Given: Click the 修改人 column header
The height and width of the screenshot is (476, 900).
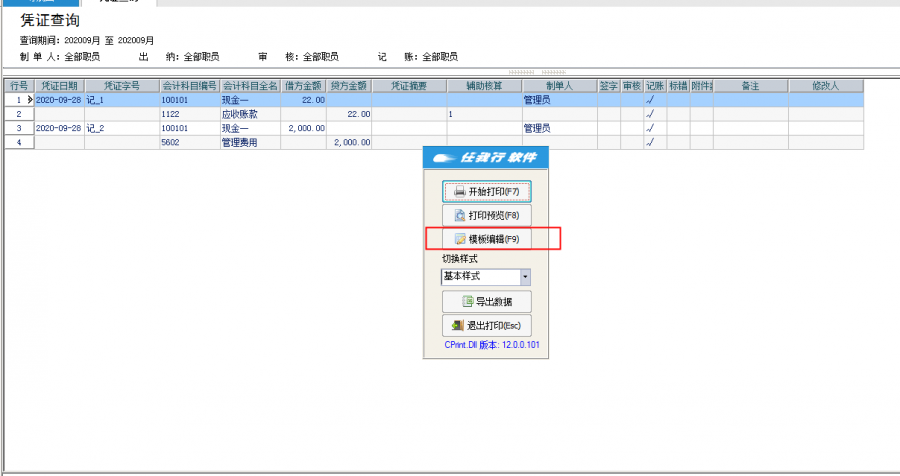Looking at the screenshot, I should pos(826,86).
